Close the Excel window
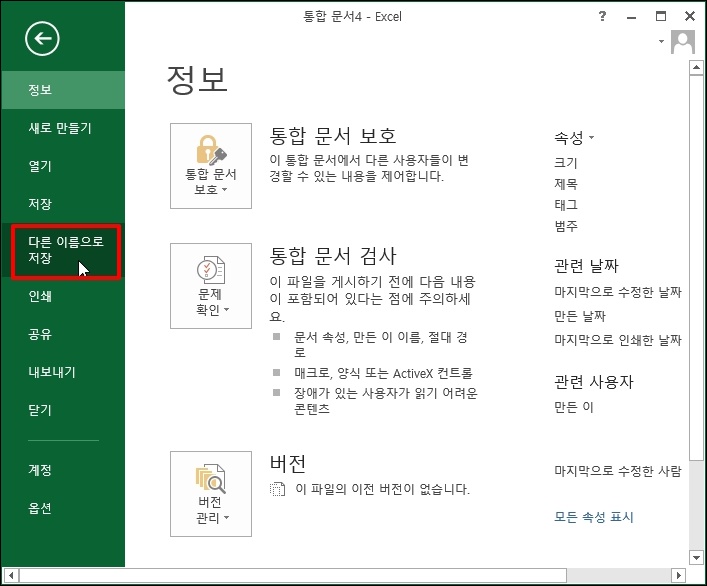Screen dimensions: 707x586 (689, 16)
